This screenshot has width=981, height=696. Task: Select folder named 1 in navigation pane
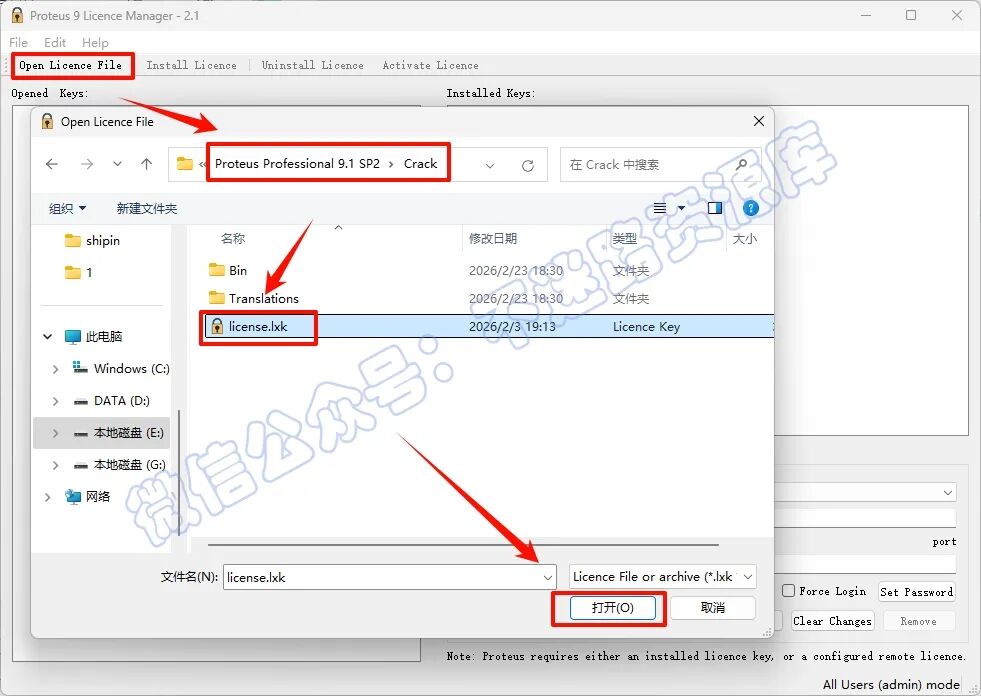(x=89, y=272)
